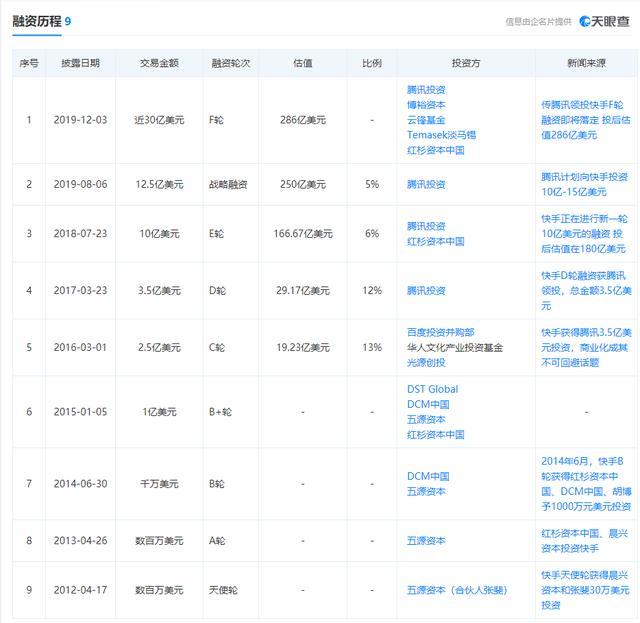Click the 投资方 column header

click(x=466, y=63)
